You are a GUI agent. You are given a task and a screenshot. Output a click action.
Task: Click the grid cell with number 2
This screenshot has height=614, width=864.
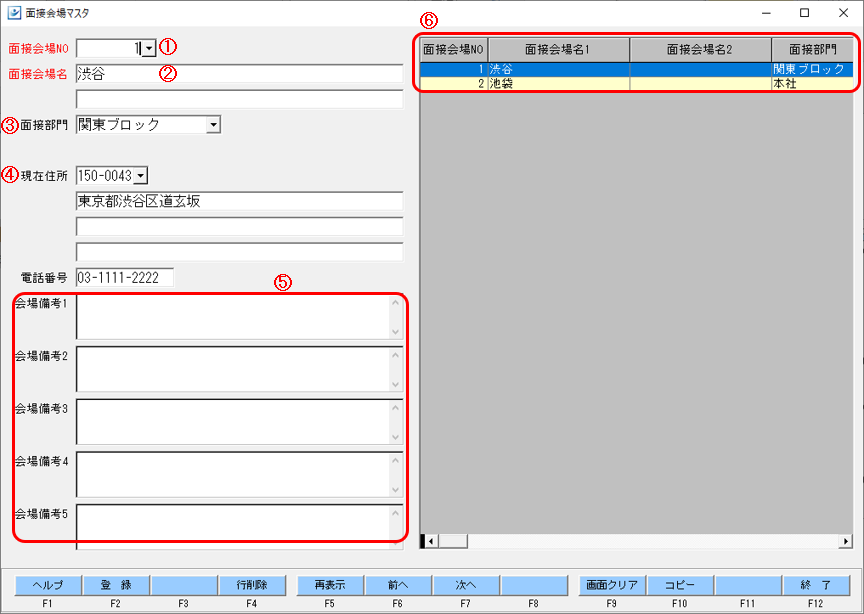click(x=453, y=84)
